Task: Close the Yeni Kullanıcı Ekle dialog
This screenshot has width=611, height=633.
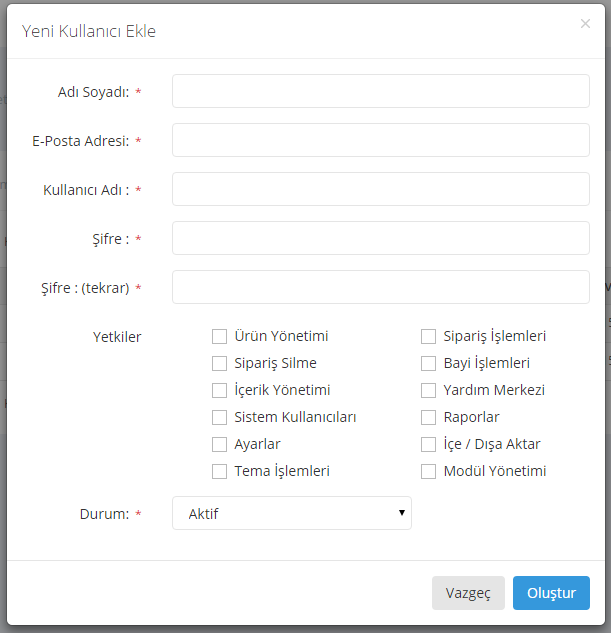Action: coord(585,24)
